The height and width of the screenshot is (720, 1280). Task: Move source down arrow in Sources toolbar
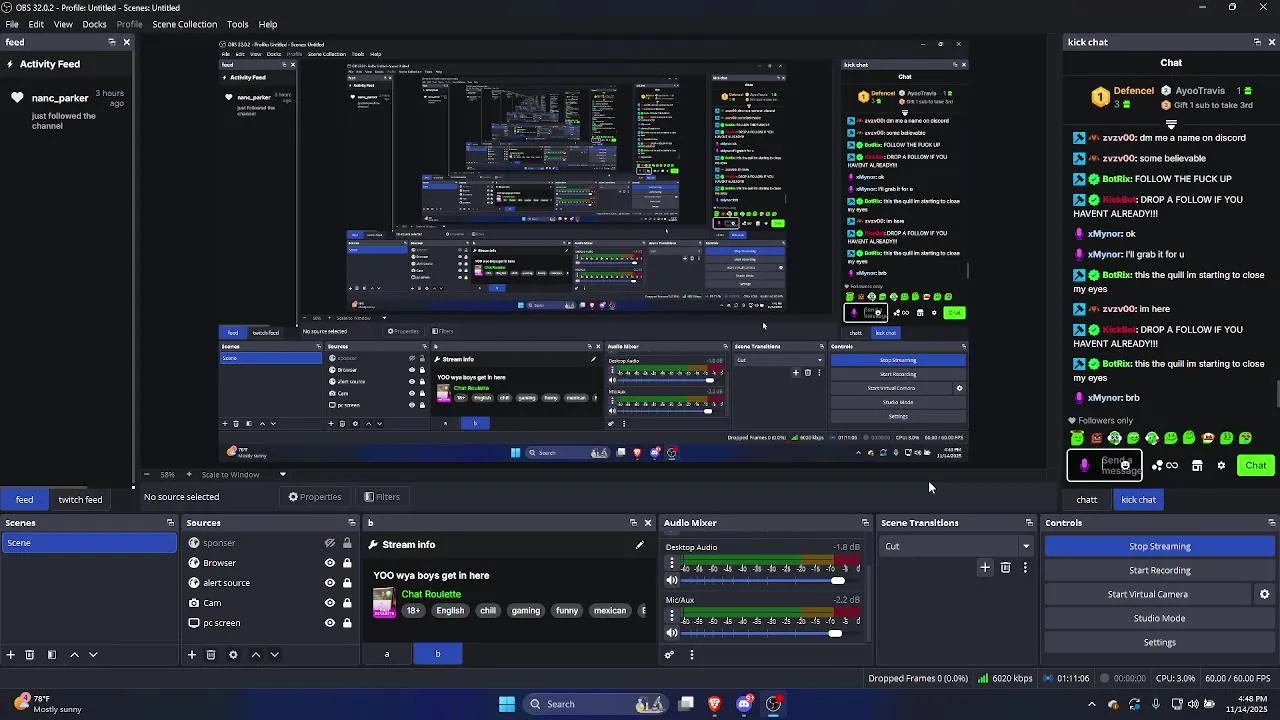point(274,655)
